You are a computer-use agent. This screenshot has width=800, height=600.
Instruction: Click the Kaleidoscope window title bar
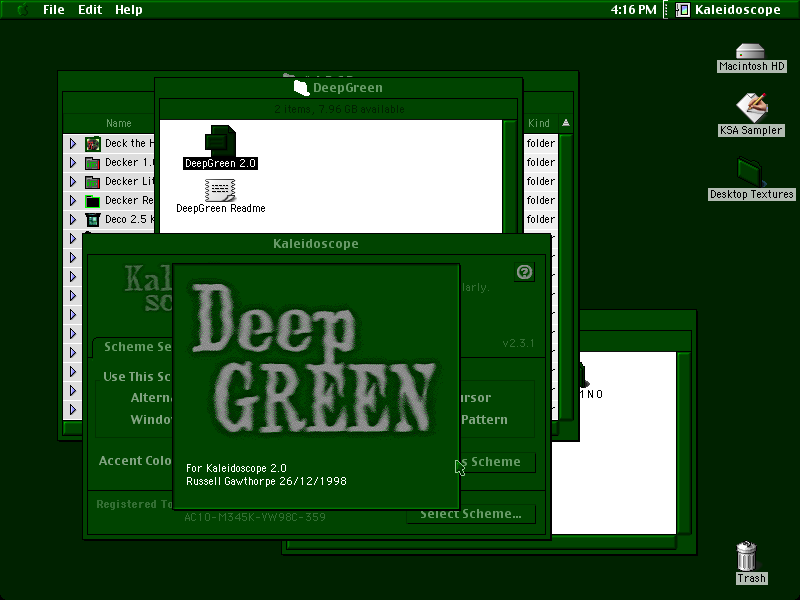pos(316,244)
